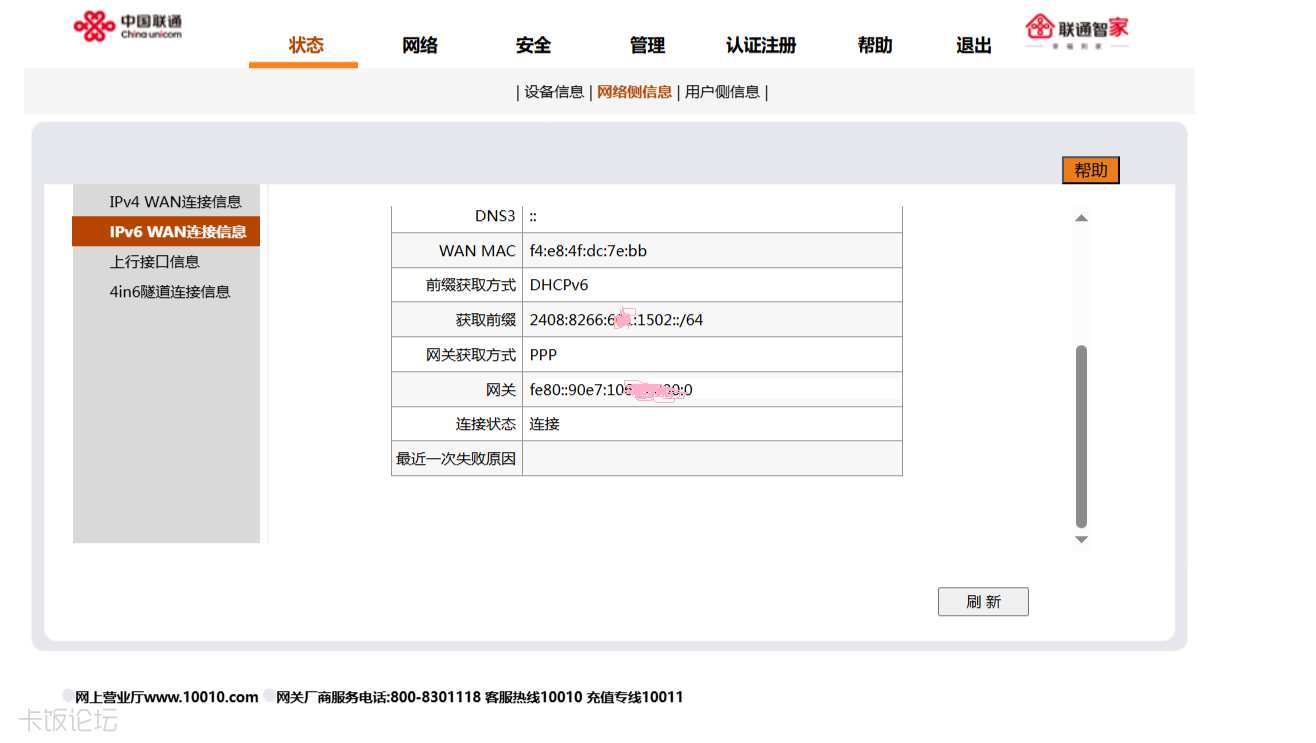Click the orange 帮助 button
The width and height of the screenshot is (1316, 743).
coord(1091,170)
